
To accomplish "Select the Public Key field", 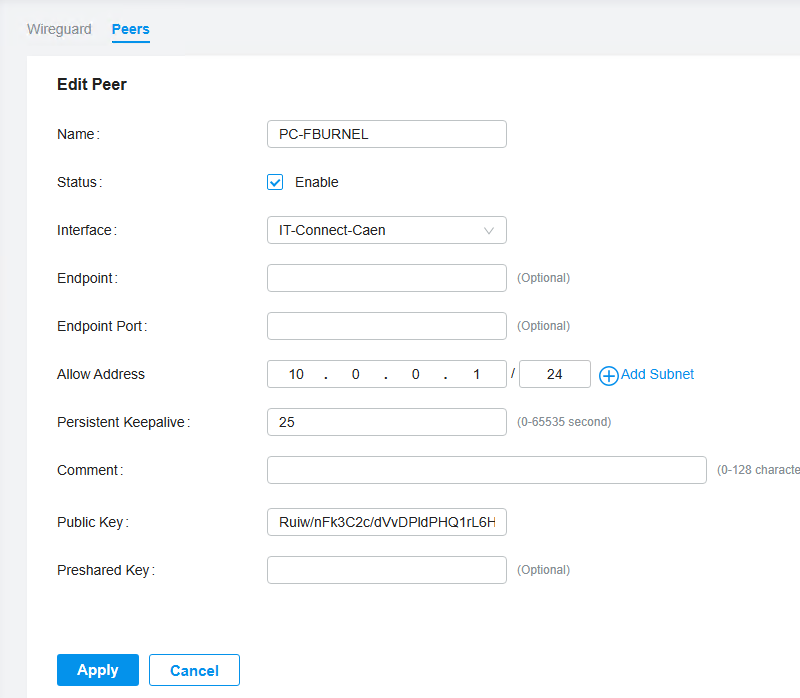I will pyautogui.click(x=386, y=522).
